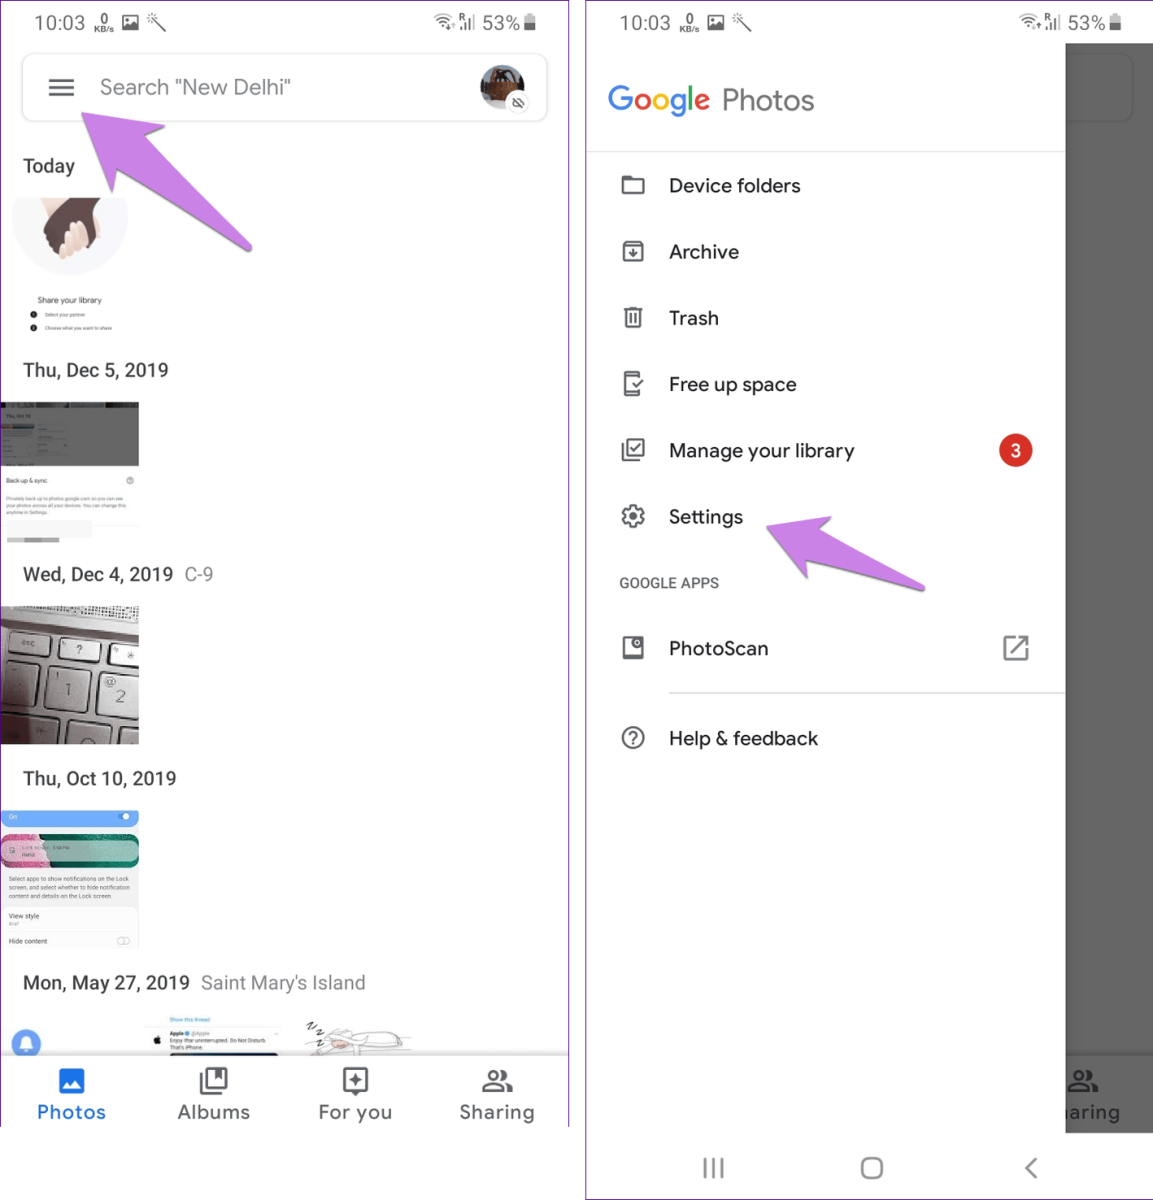Image resolution: width=1153 pixels, height=1200 pixels.
Task: Open Trash from the drawer
Action: coord(826,318)
